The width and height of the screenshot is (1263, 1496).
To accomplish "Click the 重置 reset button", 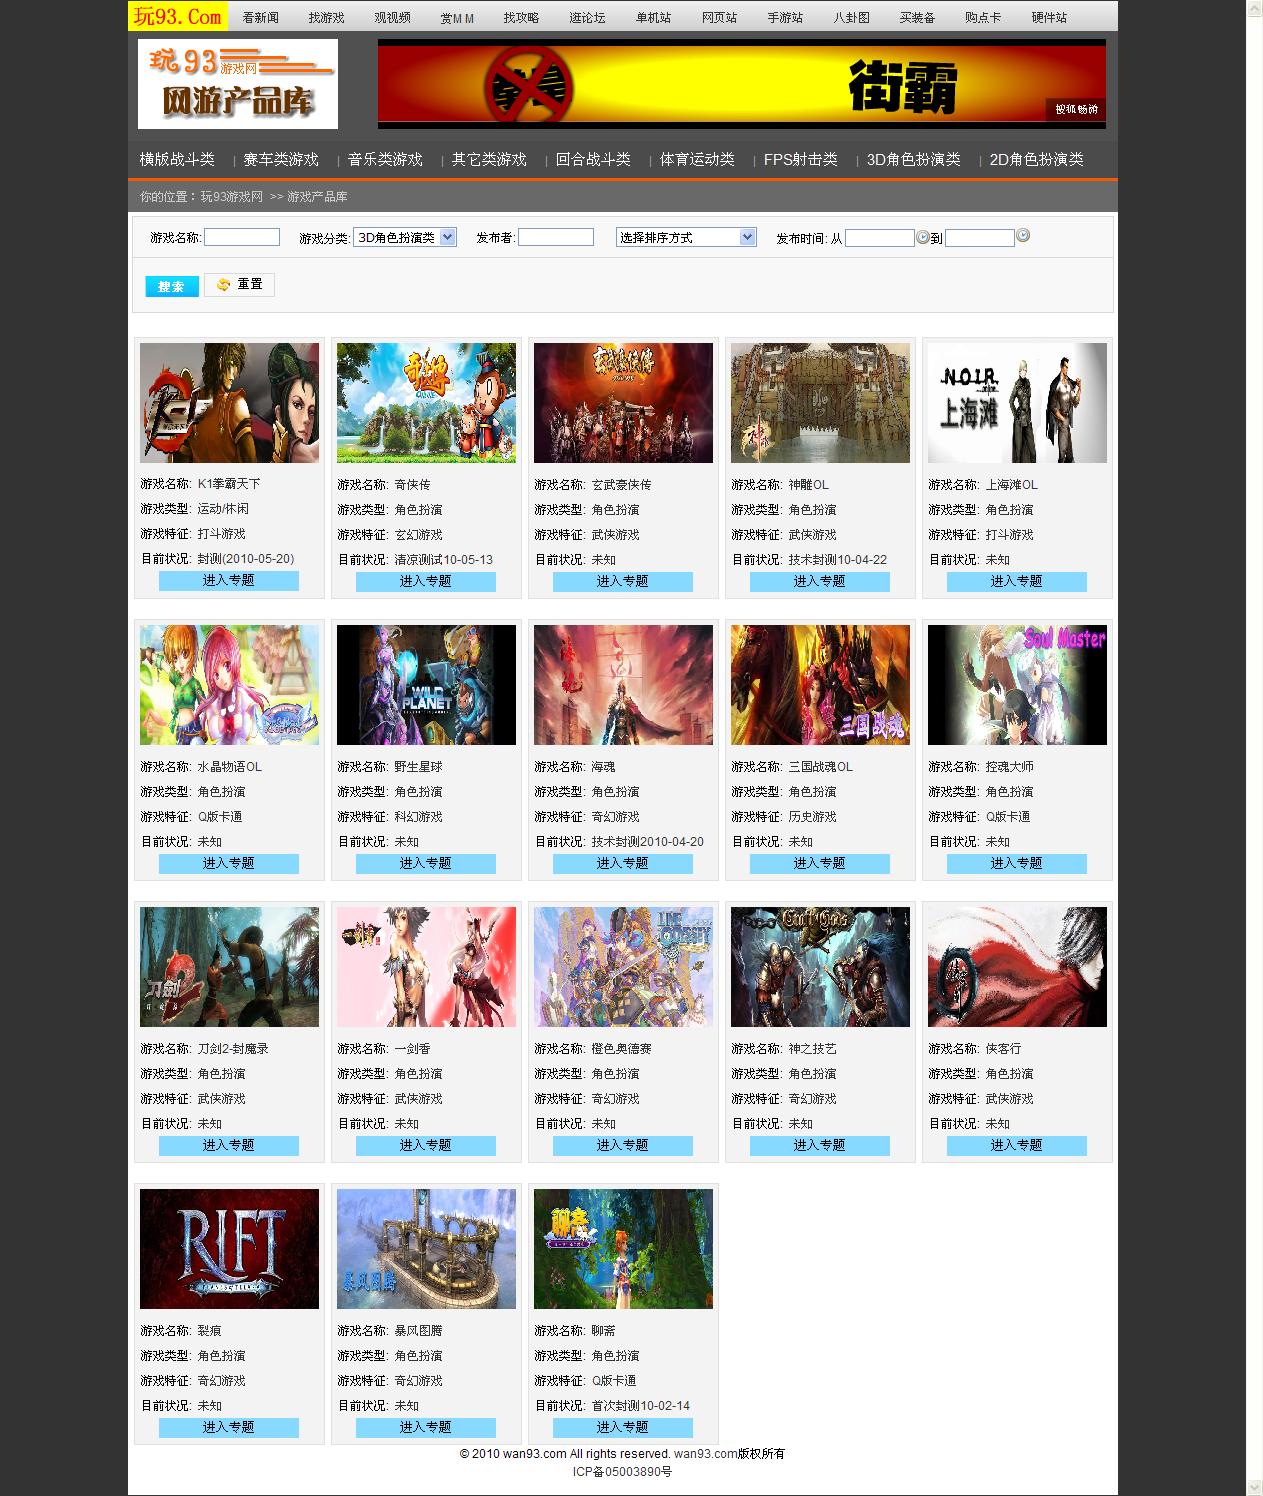I will tap(240, 285).
